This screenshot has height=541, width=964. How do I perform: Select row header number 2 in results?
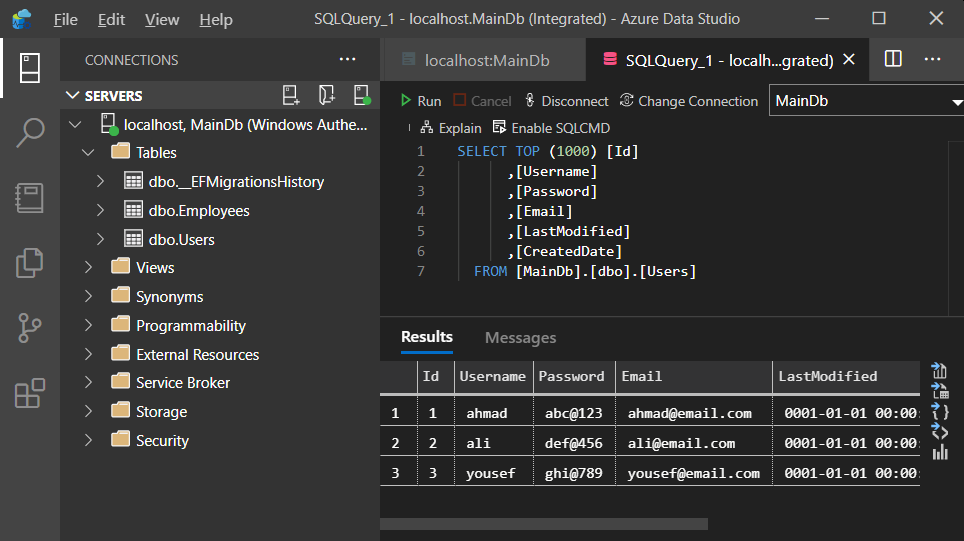click(x=398, y=443)
